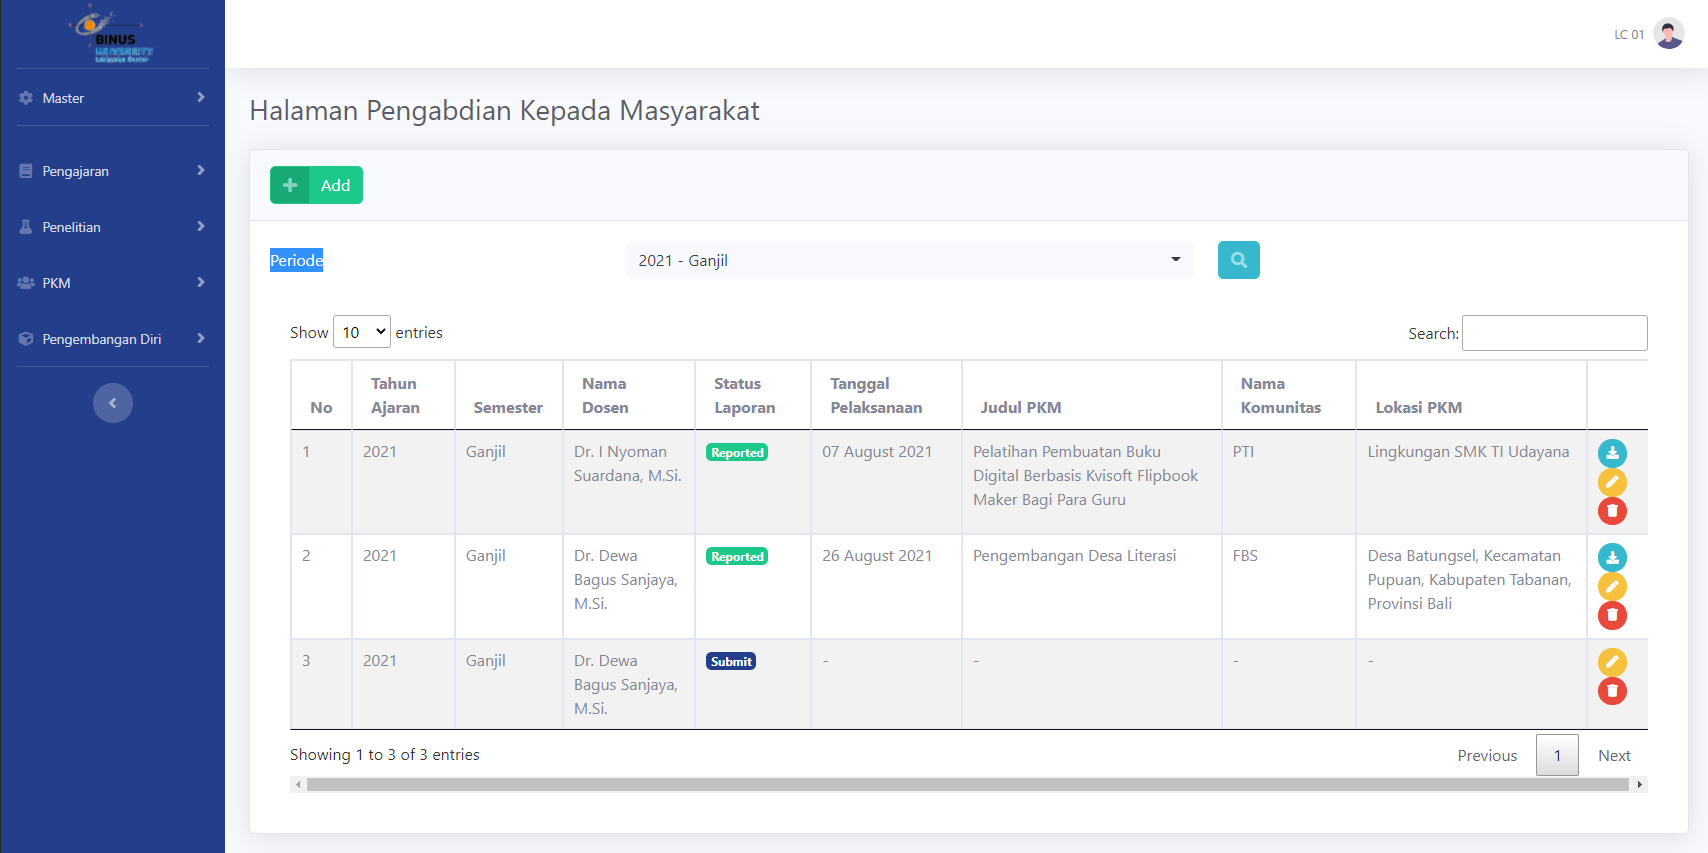Download report for Dr. I Nyoman Suardana row
This screenshot has height=853, width=1708.
[1612, 453]
